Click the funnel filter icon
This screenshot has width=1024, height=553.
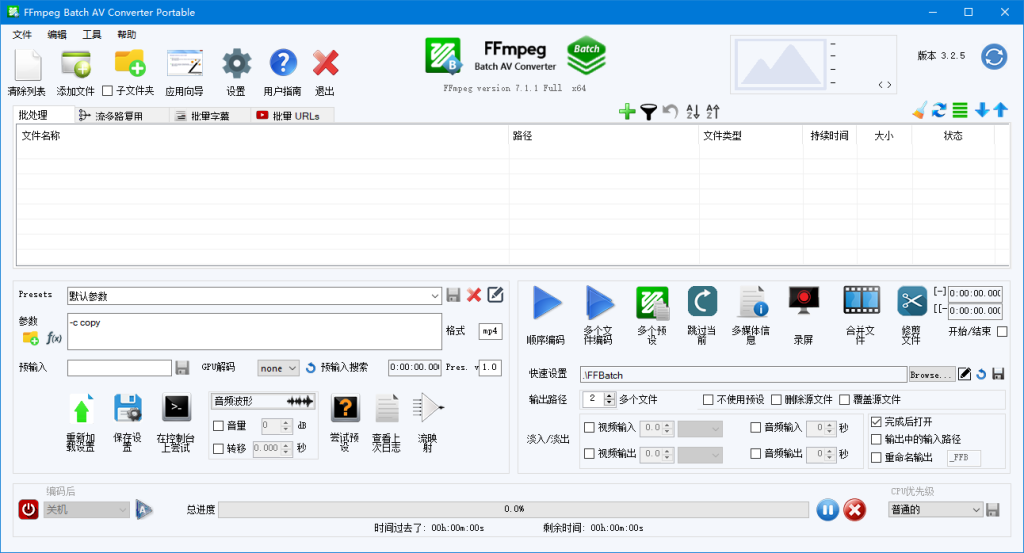point(648,112)
